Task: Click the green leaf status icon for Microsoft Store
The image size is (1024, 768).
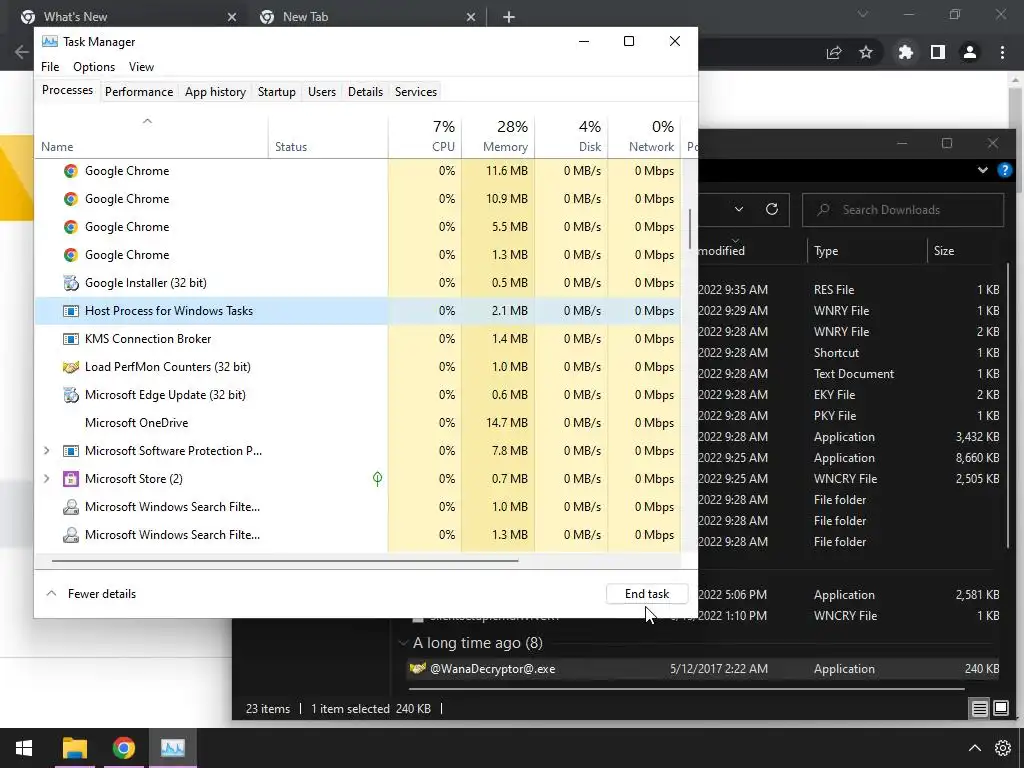Action: [377, 479]
